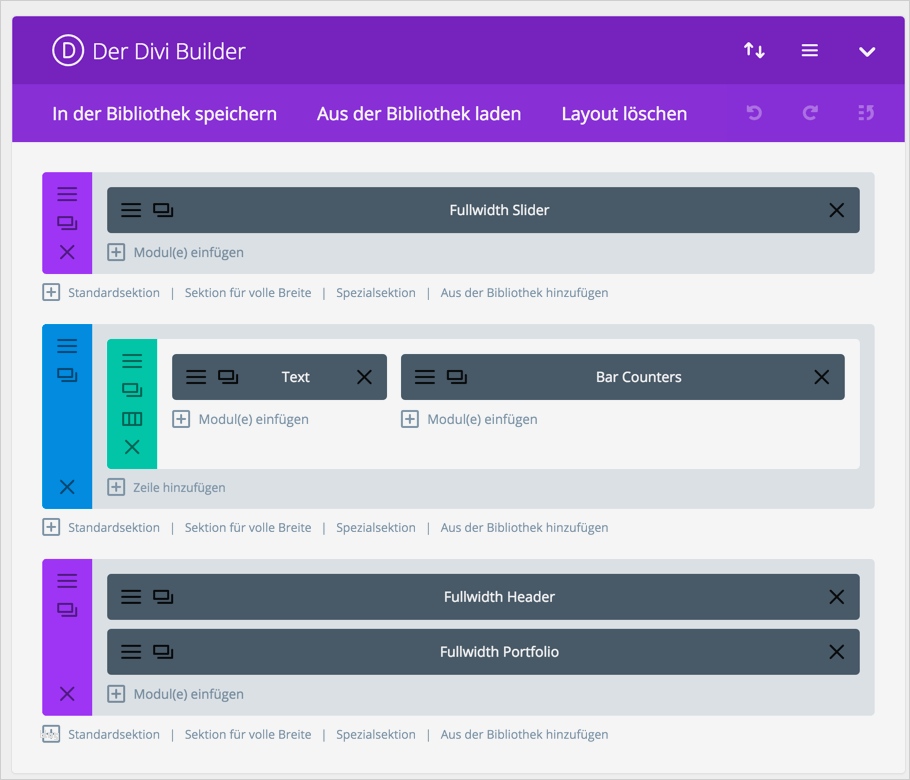The image size is (910, 780).
Task: Delete the Fullwidth Header module
Action: coord(836,597)
